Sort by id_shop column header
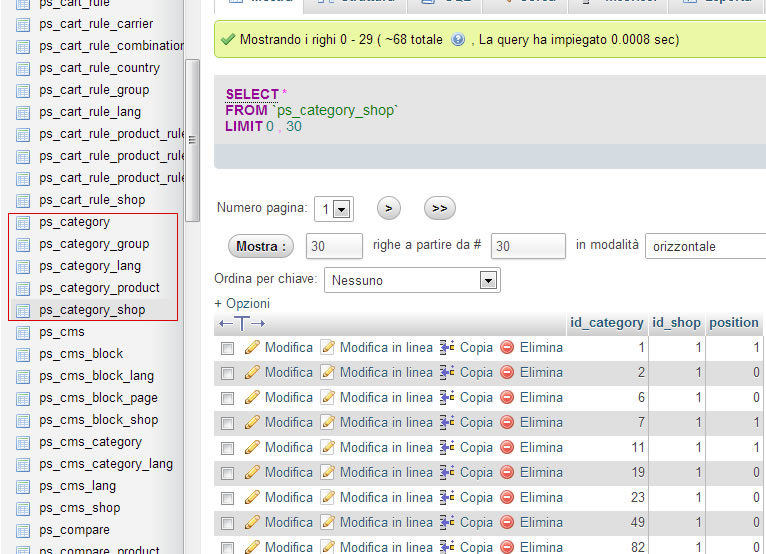The height and width of the screenshot is (554, 766). point(676,322)
